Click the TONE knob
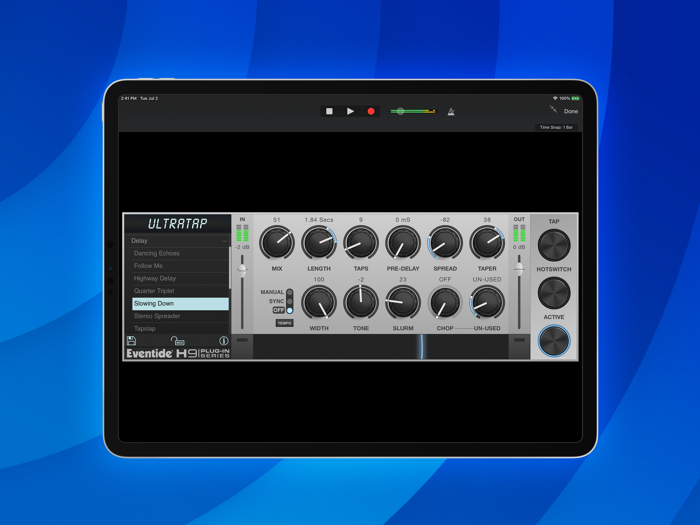Screen dimensions: 700x525 (361, 302)
